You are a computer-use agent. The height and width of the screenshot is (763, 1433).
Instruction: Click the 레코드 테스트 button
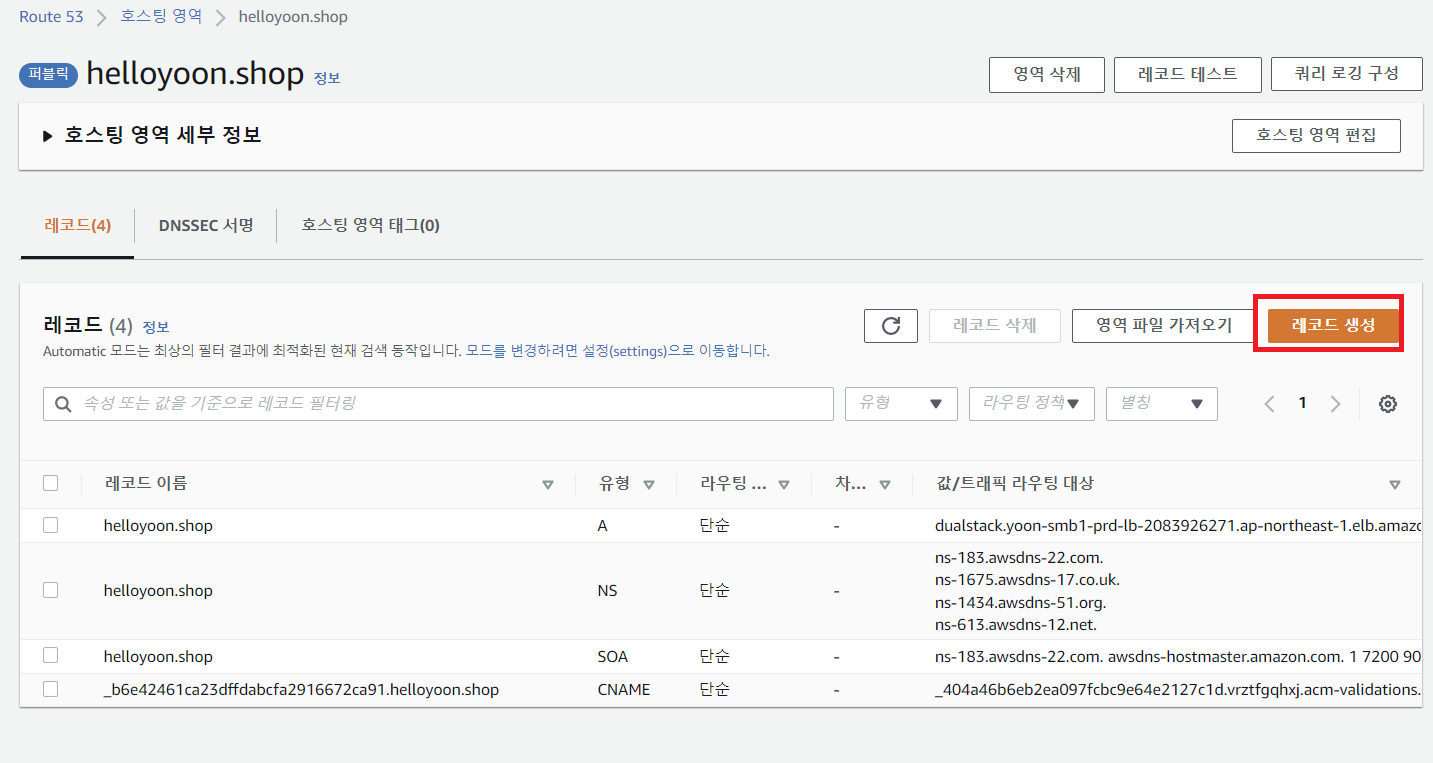[1188, 75]
